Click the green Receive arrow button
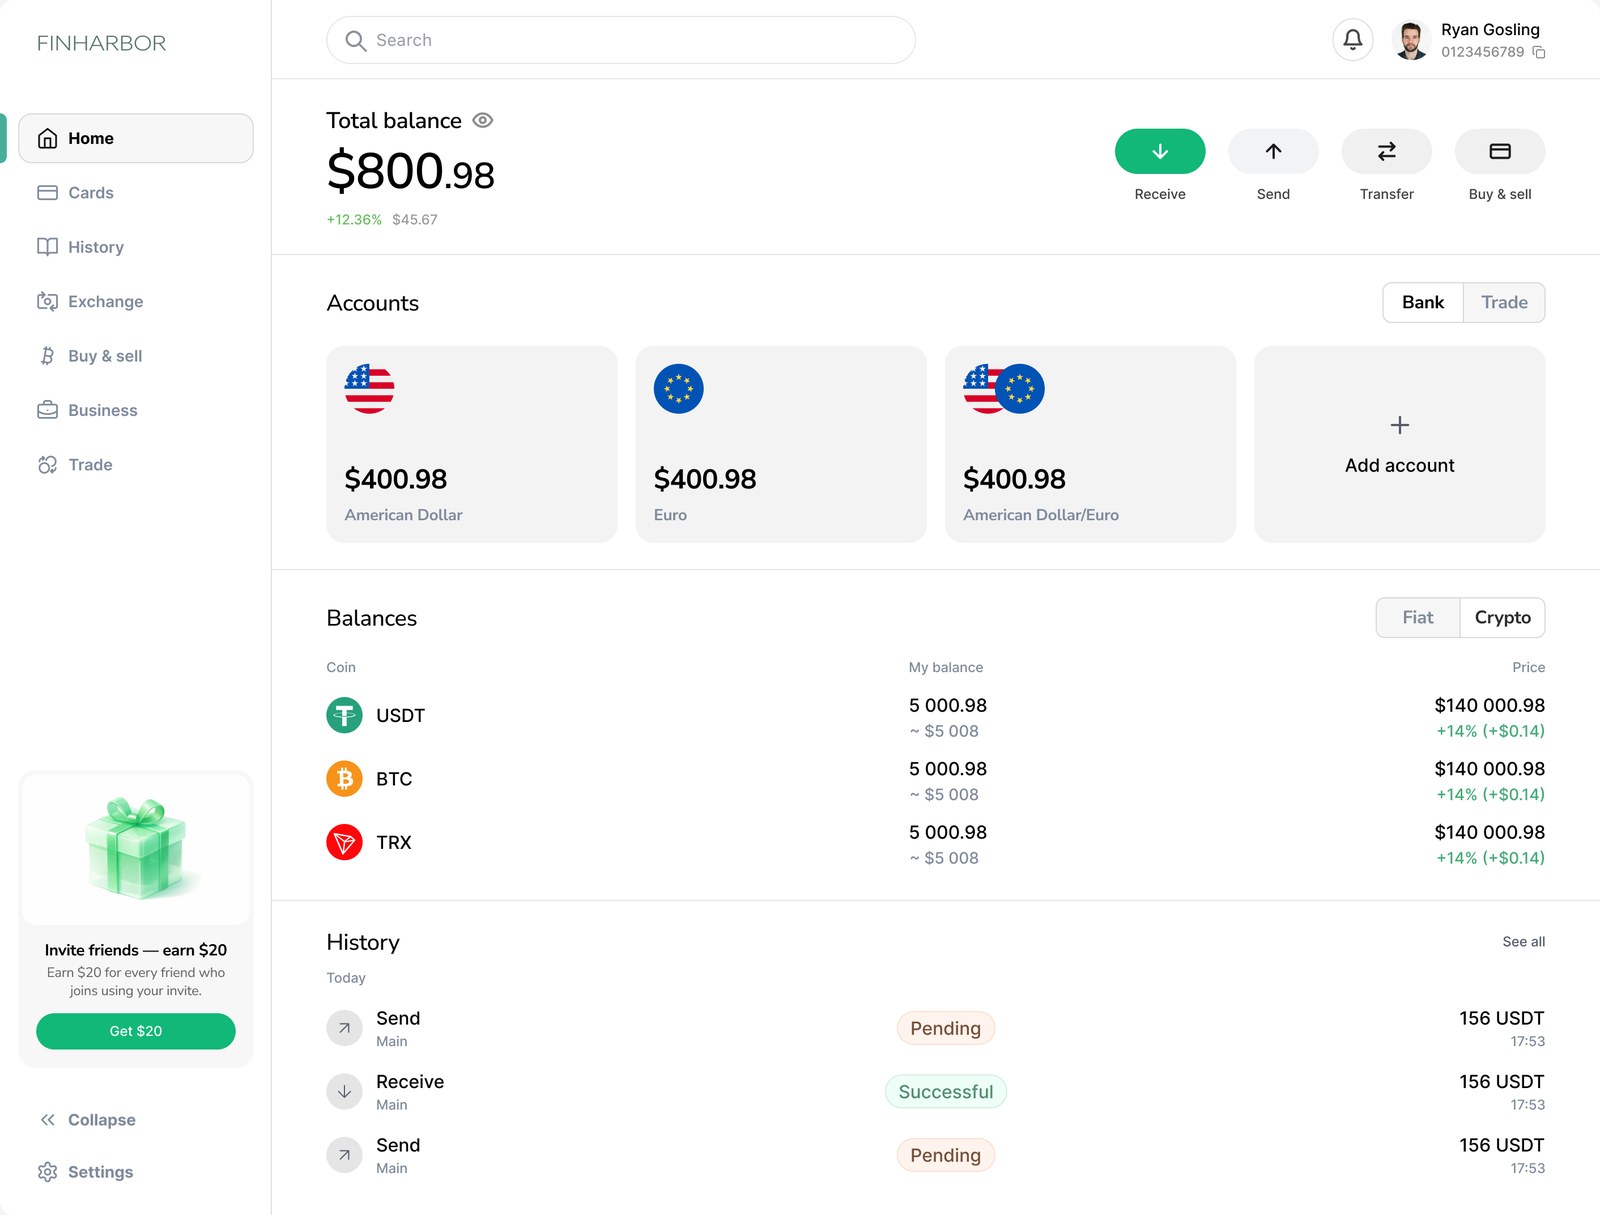This screenshot has width=1600, height=1215. tap(1160, 151)
